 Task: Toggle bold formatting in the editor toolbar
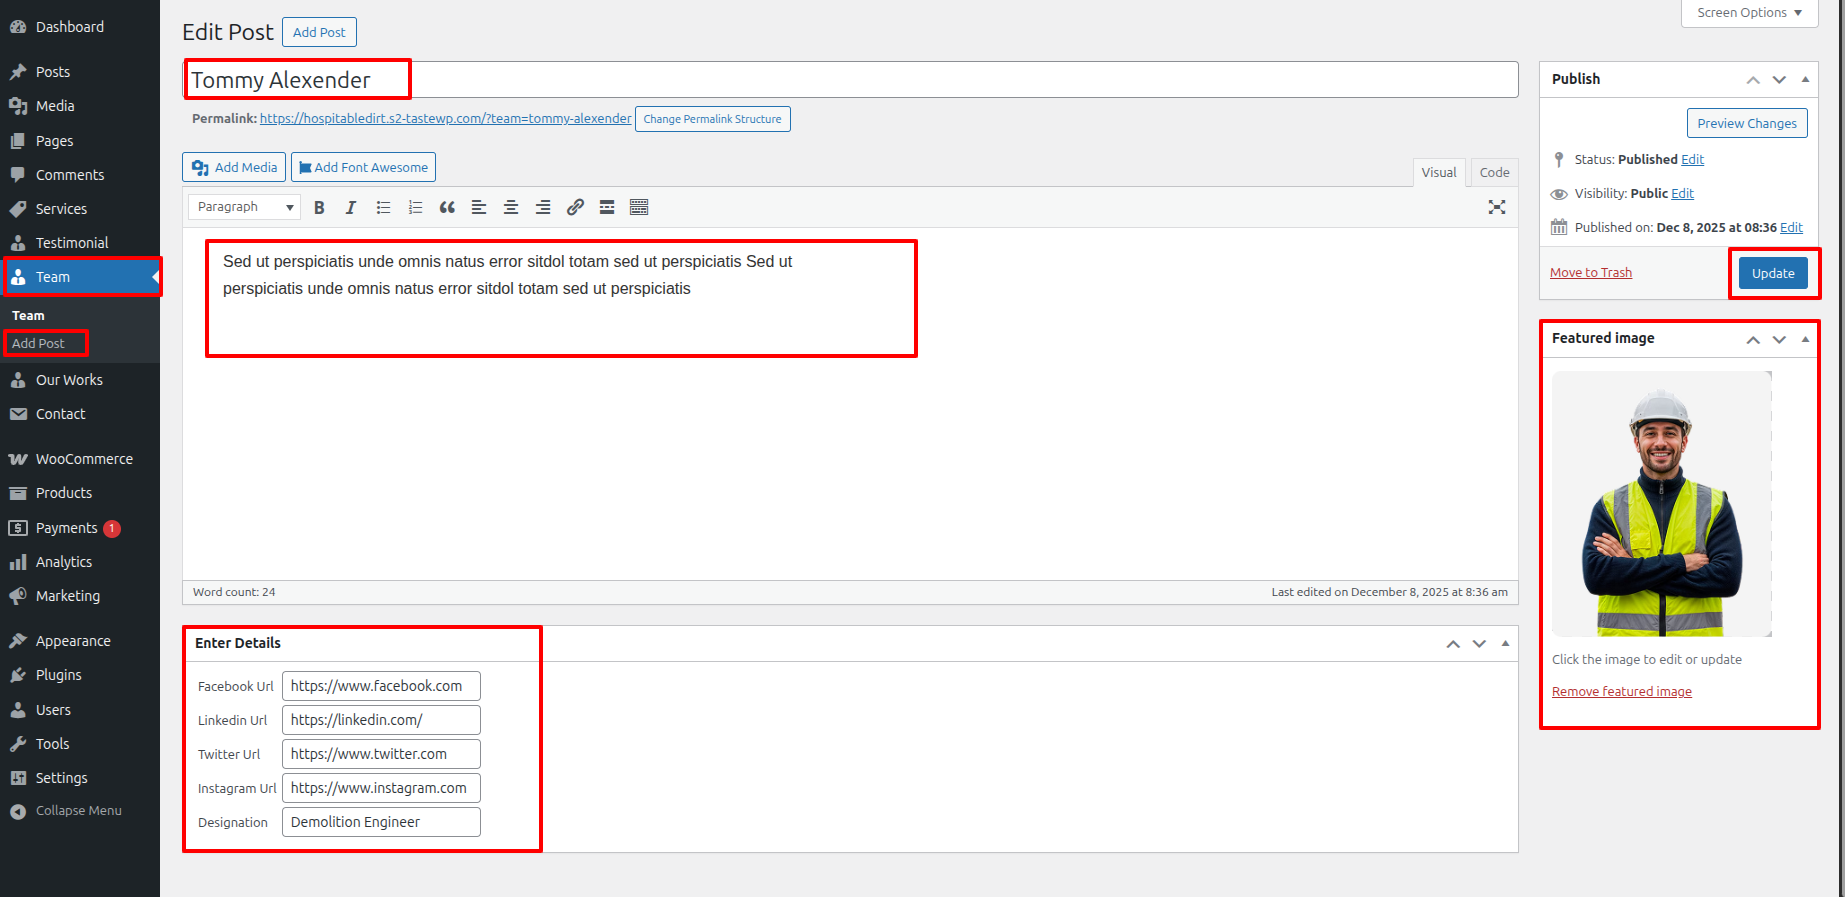pos(319,207)
